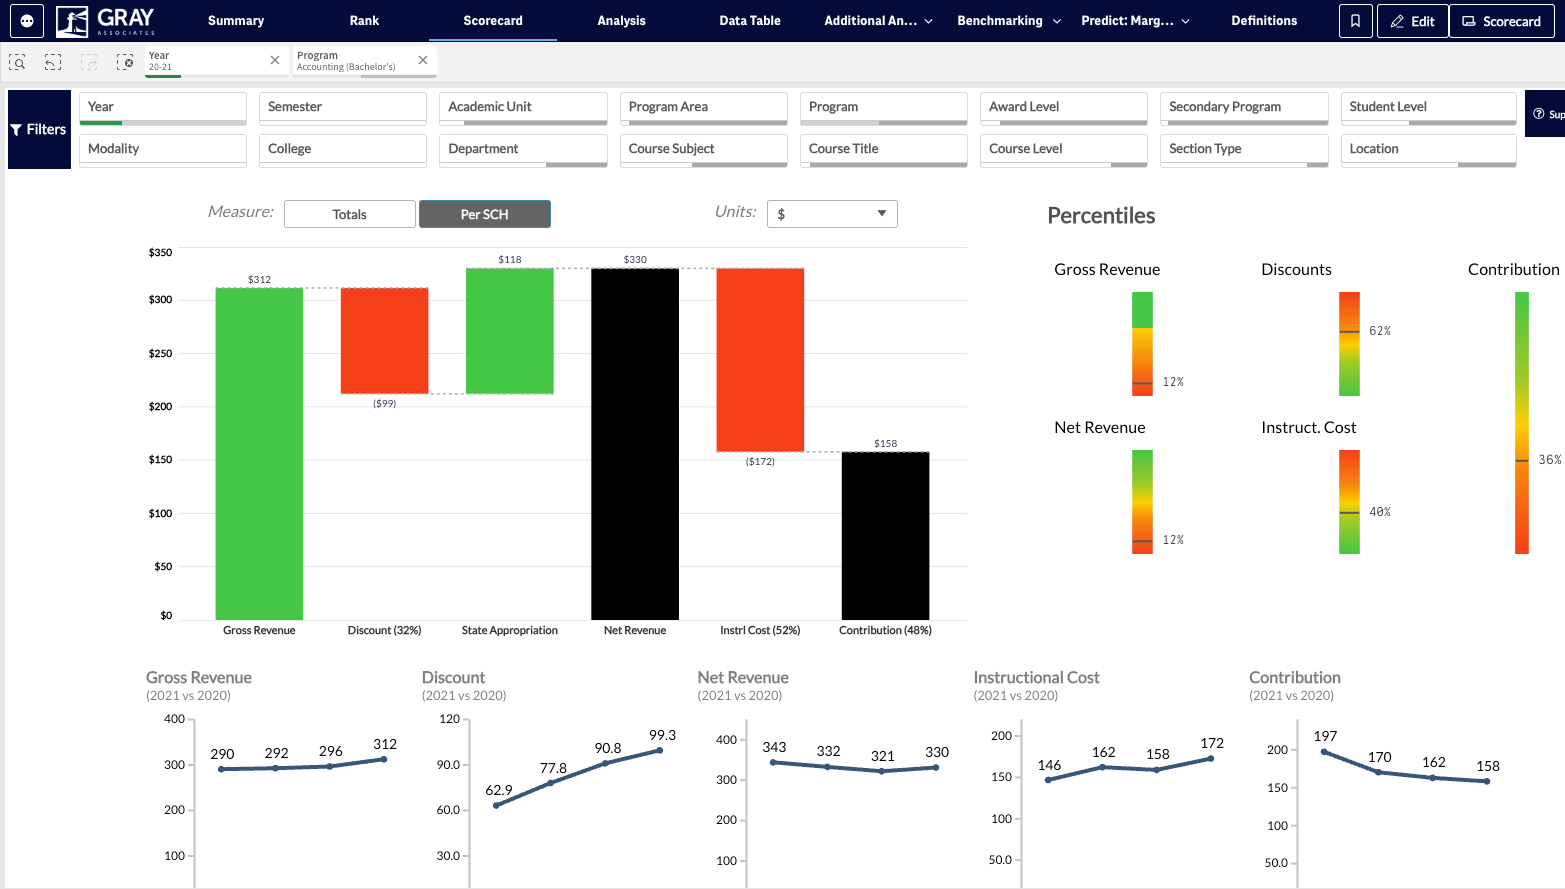Open the bookmark icon in the header
The width and height of the screenshot is (1565, 889).
[1355, 21]
